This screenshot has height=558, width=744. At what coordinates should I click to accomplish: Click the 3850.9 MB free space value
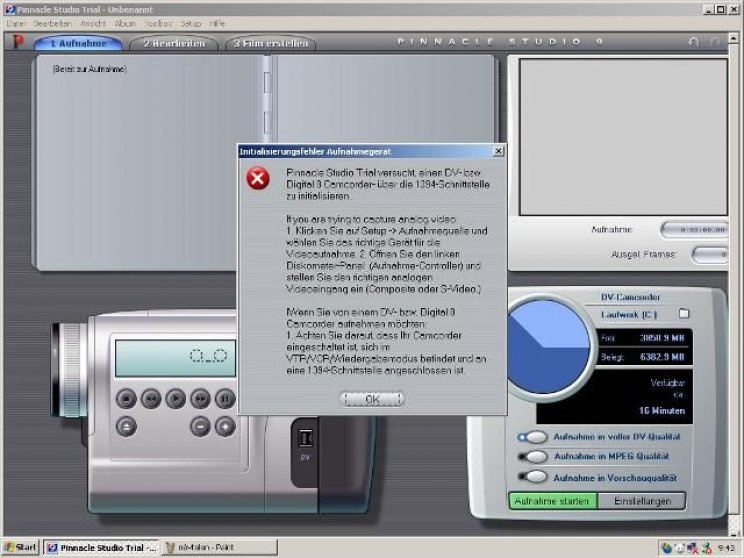(662, 338)
